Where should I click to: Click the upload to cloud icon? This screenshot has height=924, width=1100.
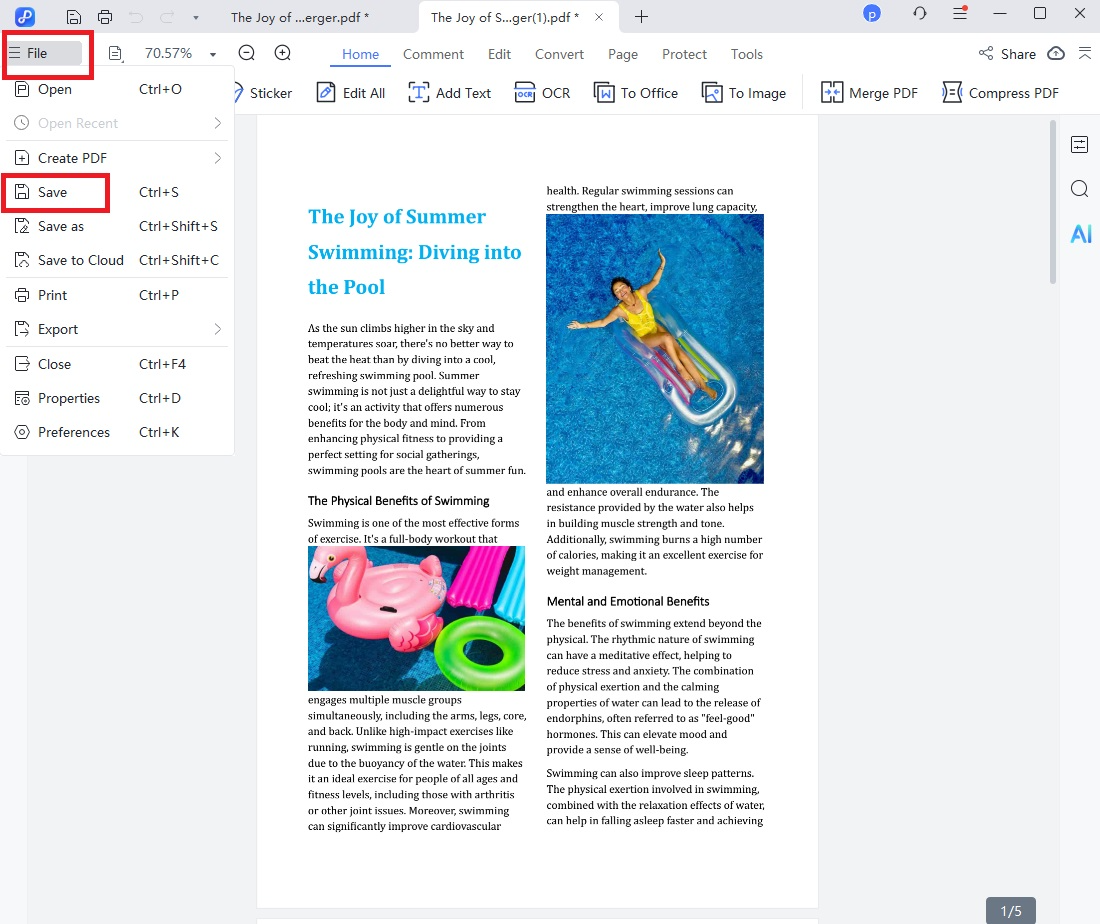[x=1056, y=54]
